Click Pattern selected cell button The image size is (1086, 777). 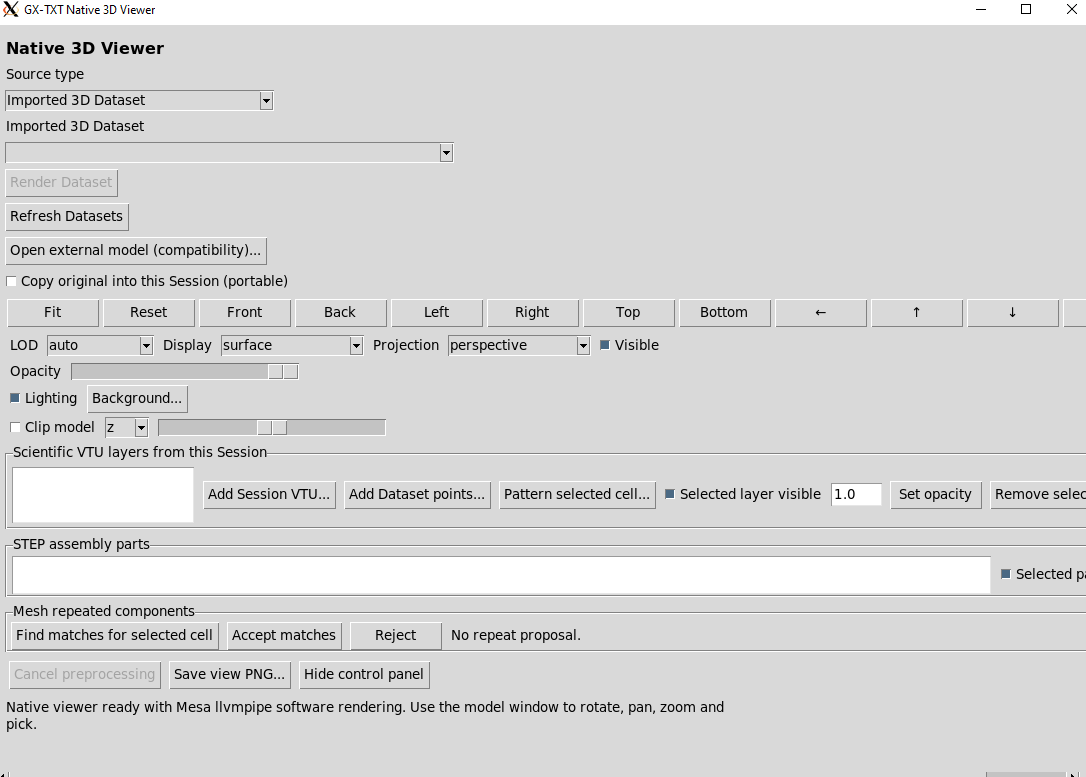[577, 494]
